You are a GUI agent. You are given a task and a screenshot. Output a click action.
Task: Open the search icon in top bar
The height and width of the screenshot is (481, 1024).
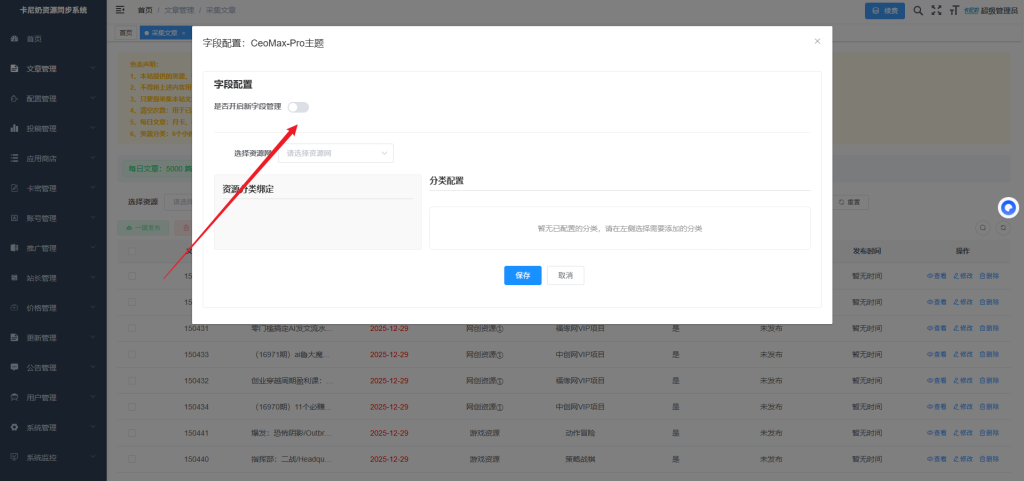[918, 10]
